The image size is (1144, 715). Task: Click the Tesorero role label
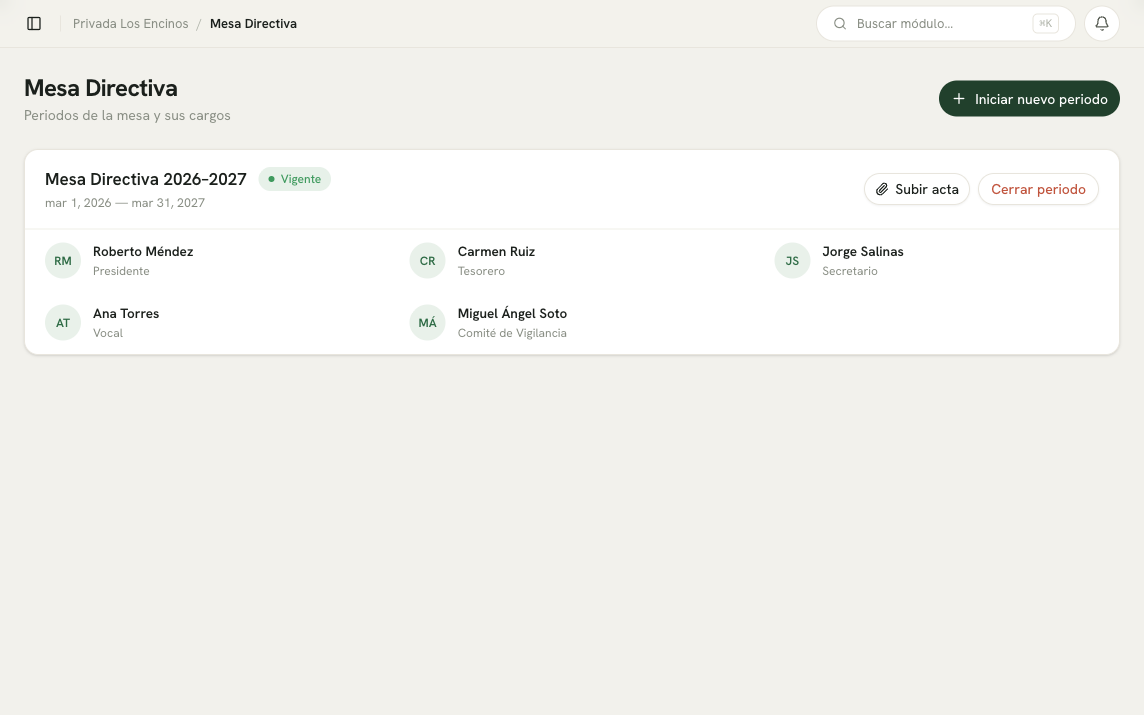[481, 271]
